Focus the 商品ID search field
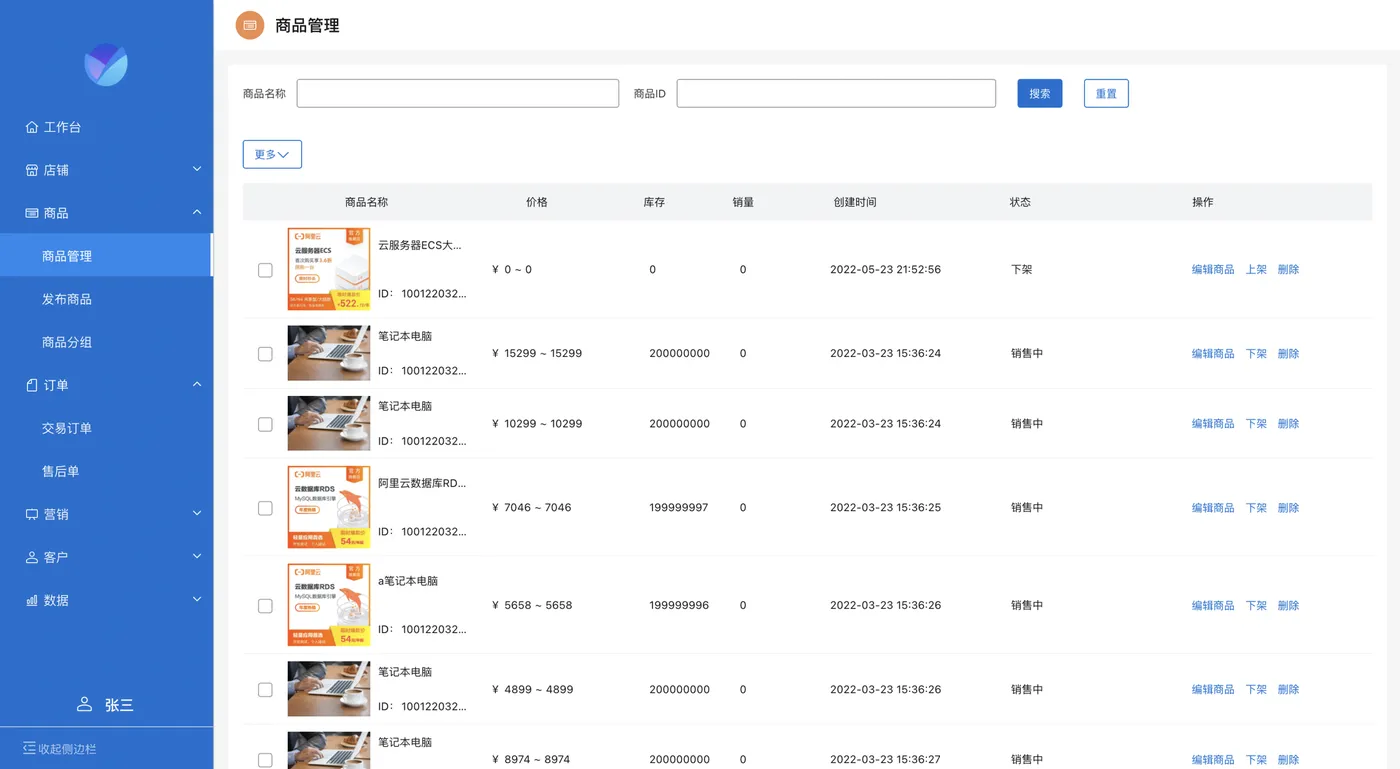1400x769 pixels. tap(836, 93)
